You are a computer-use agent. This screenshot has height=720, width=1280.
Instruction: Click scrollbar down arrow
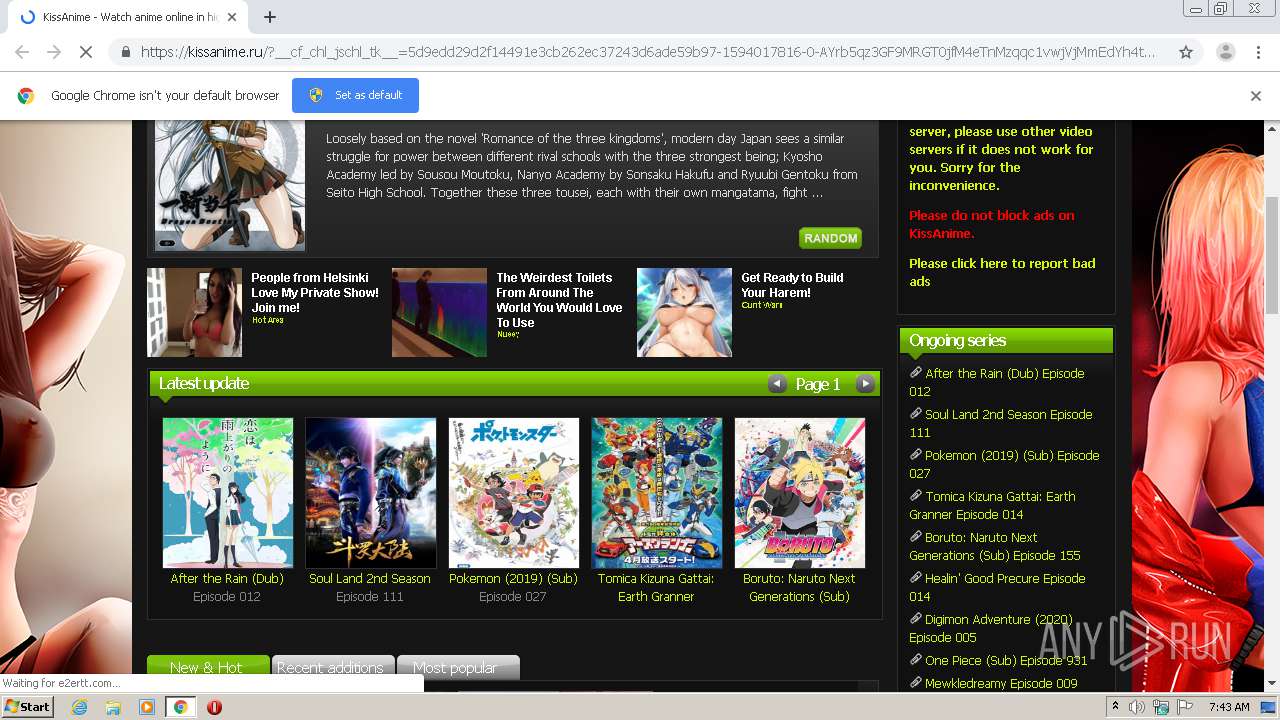1271,683
